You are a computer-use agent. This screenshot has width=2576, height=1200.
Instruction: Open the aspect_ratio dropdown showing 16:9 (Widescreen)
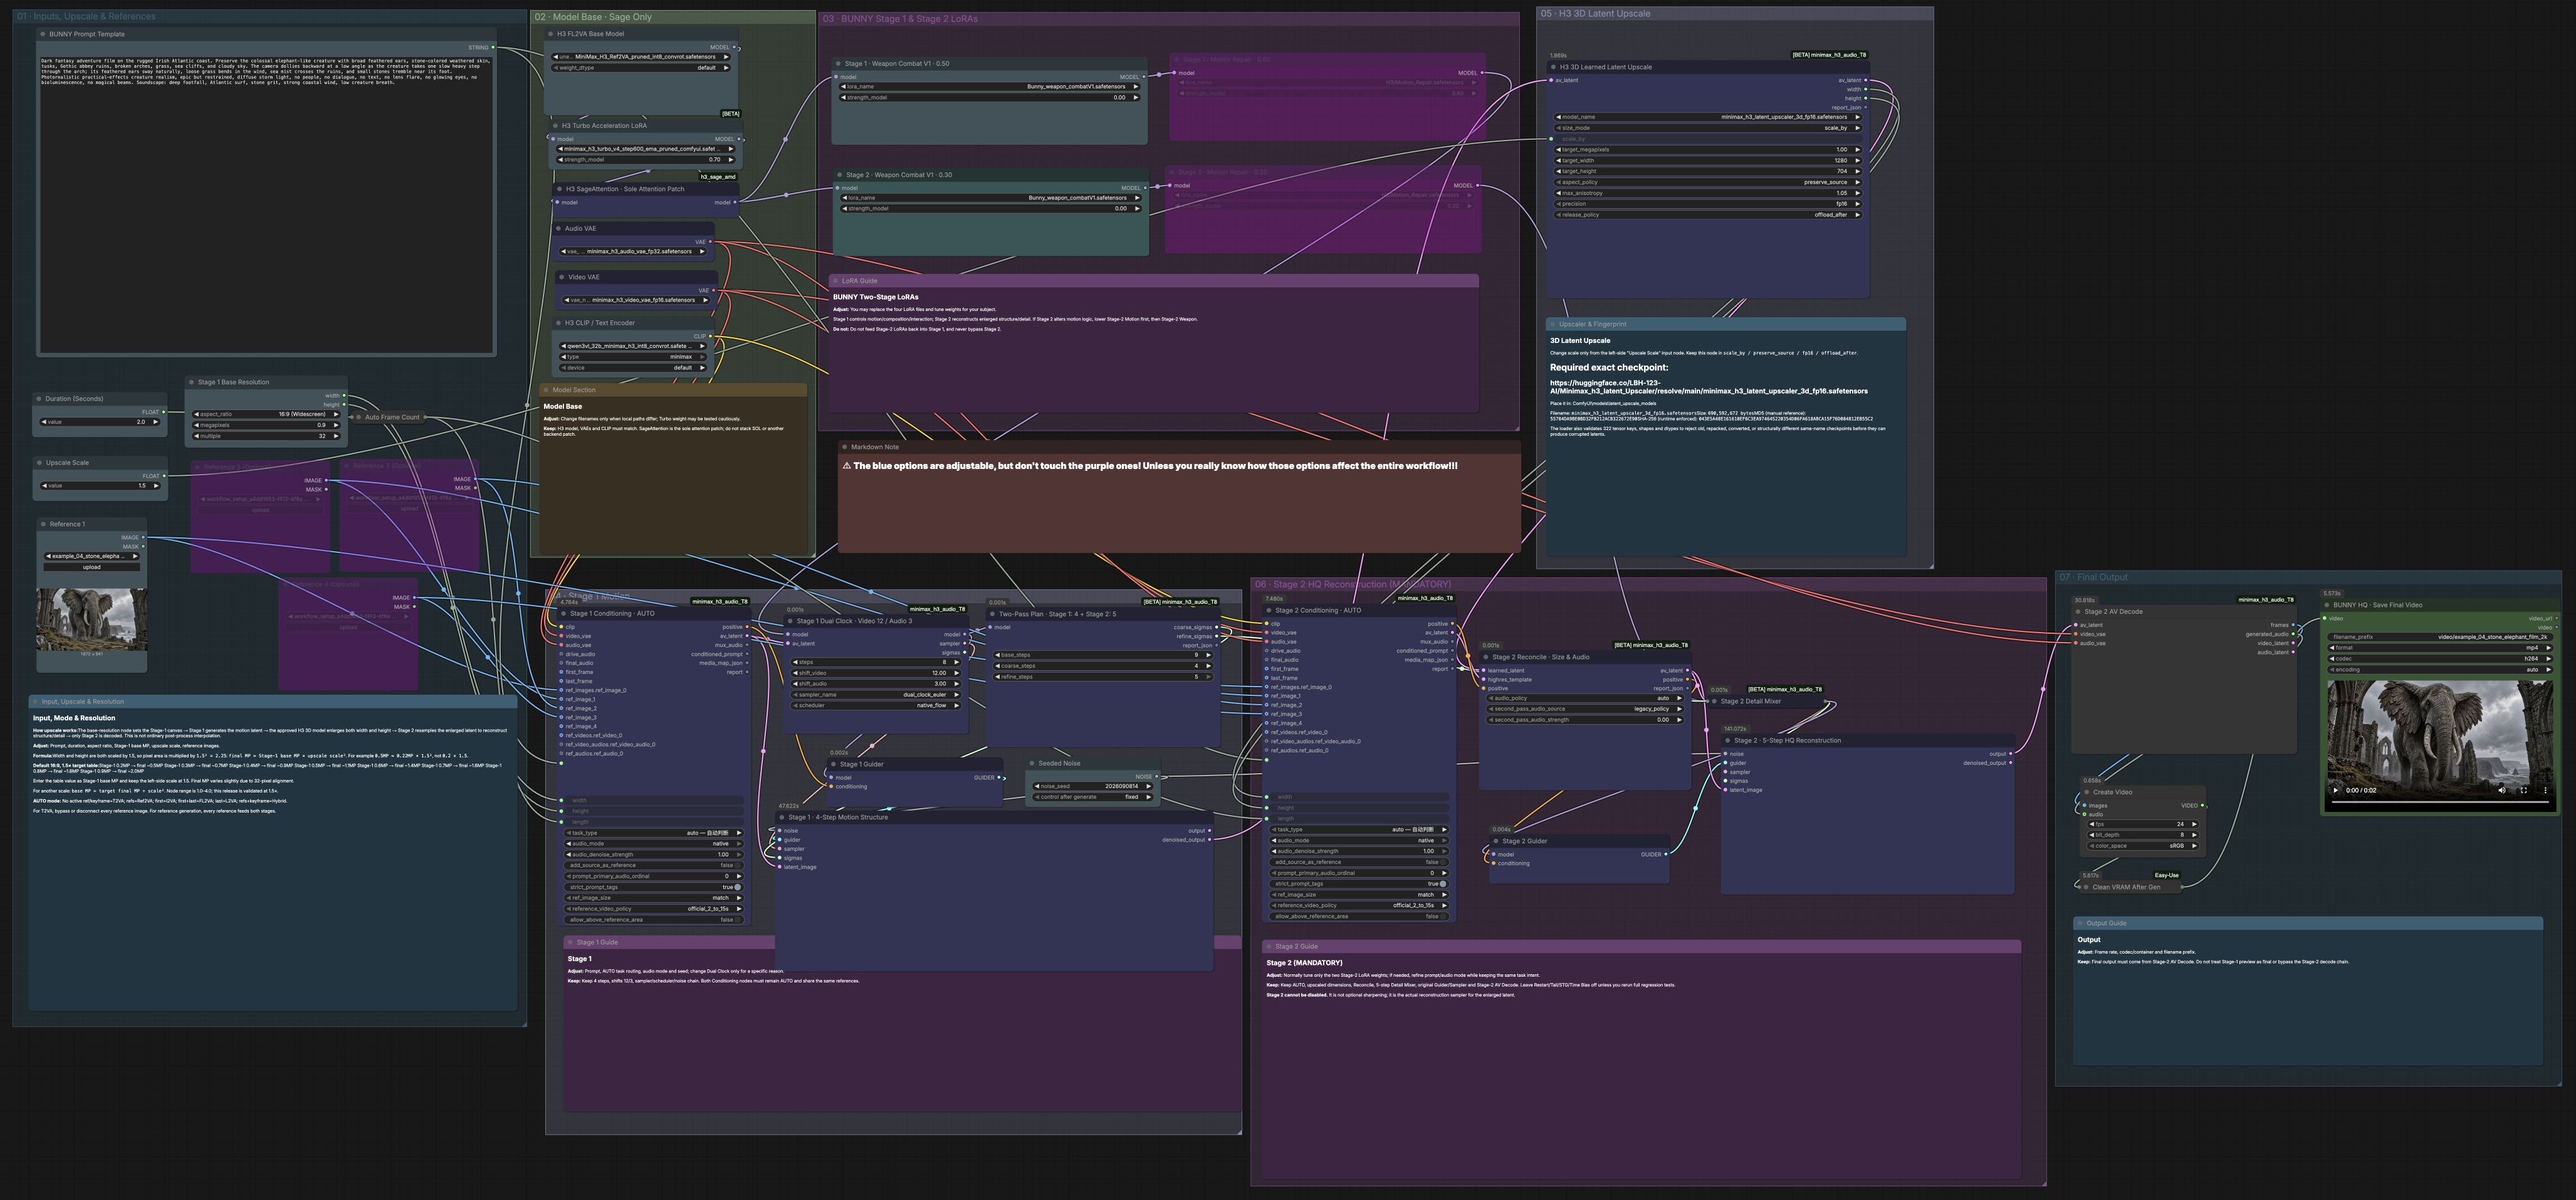pos(266,414)
